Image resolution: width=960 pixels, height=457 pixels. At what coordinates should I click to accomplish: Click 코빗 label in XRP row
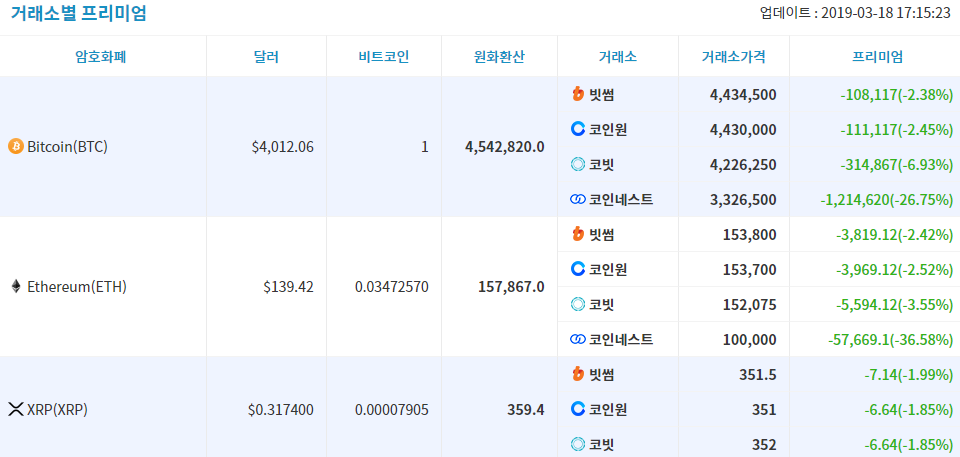602,444
